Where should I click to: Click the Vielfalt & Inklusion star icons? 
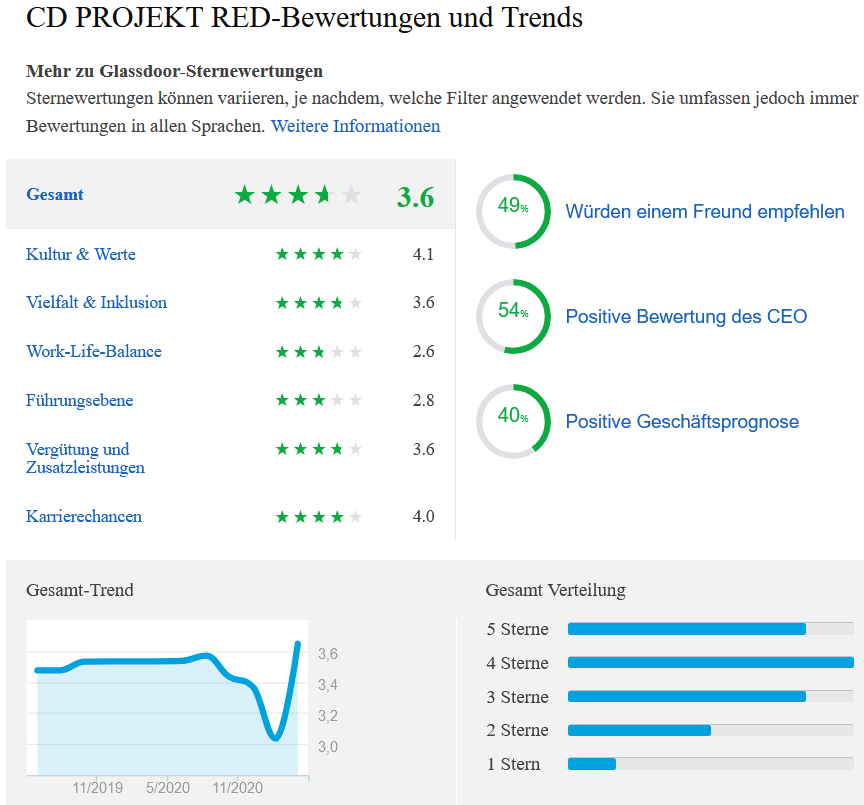tap(318, 302)
